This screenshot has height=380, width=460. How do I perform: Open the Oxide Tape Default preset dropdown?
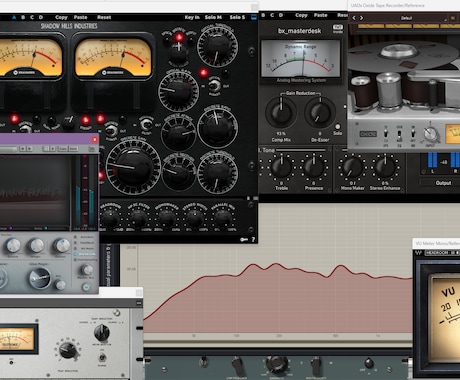point(406,18)
